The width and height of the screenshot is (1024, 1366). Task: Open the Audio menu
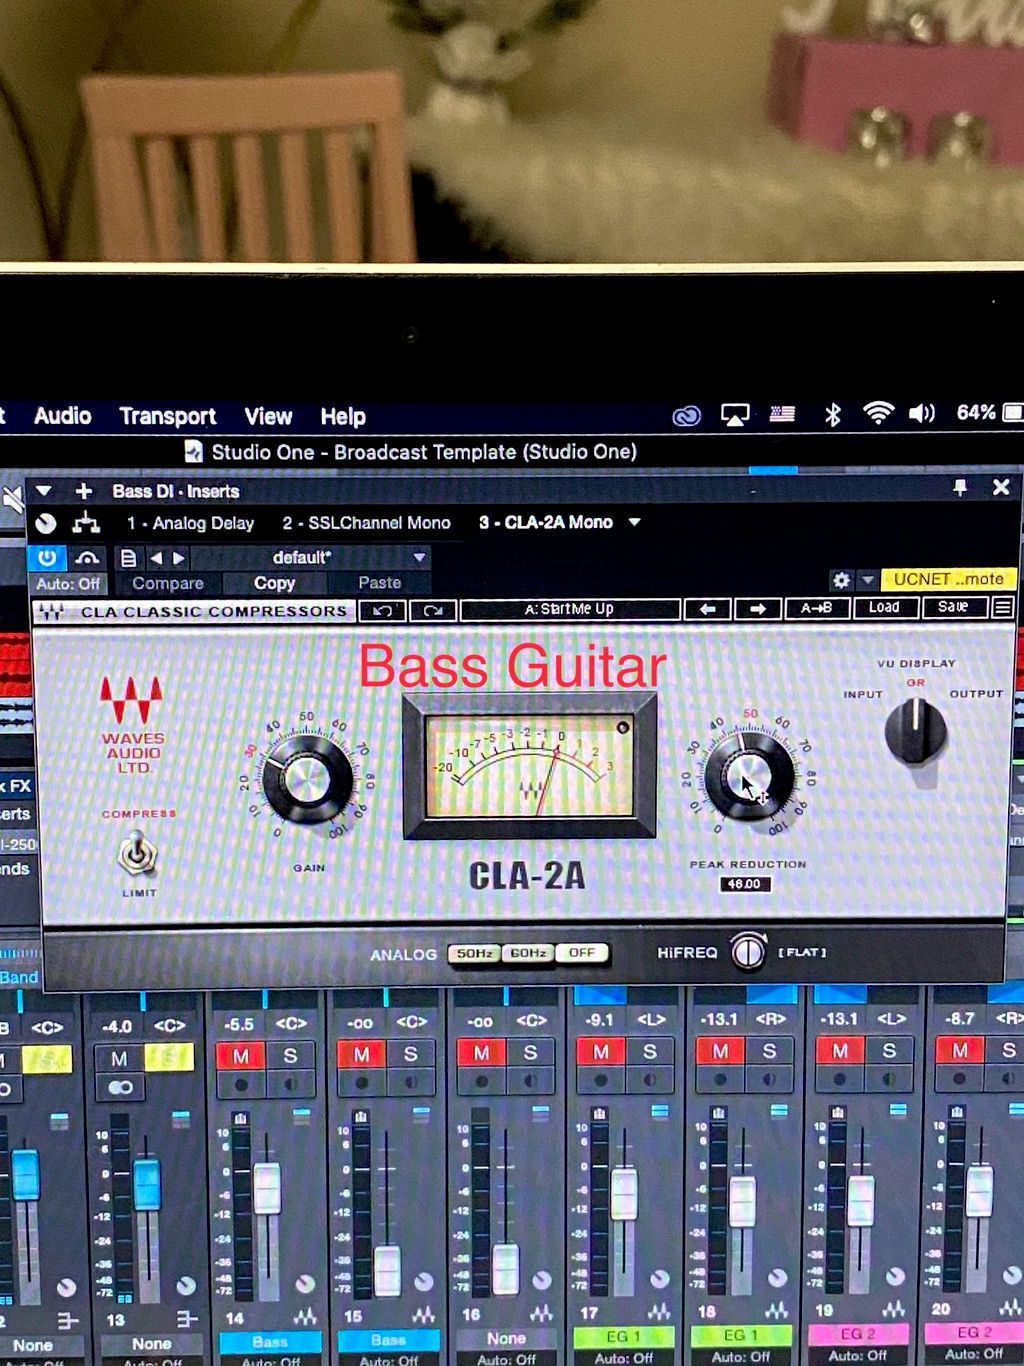tap(62, 416)
